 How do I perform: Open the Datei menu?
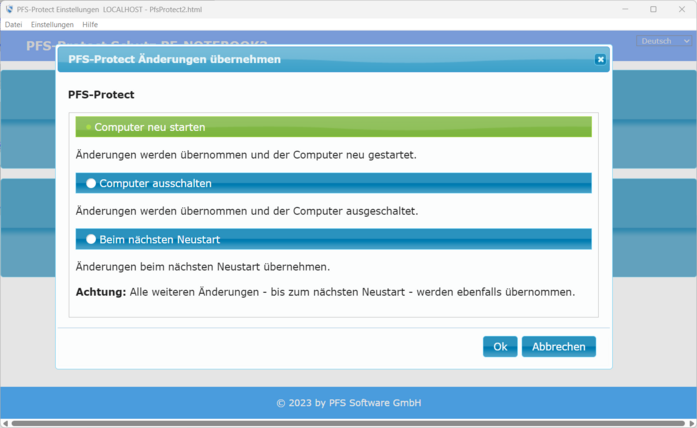(14, 24)
